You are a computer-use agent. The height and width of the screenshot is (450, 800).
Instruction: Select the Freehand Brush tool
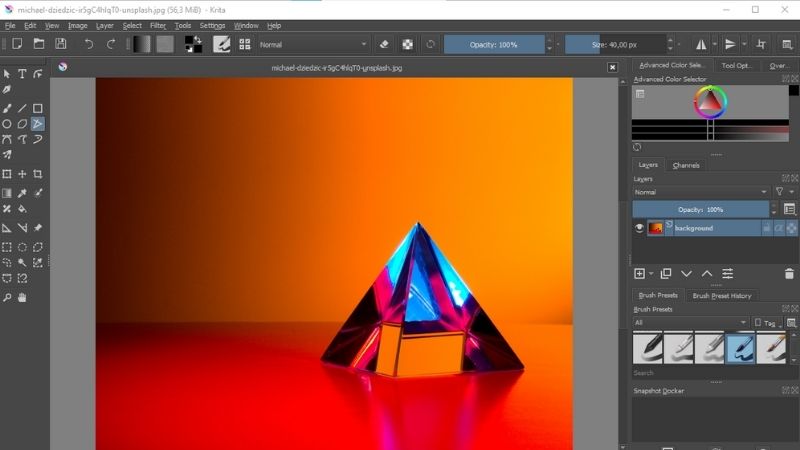[x=7, y=109]
